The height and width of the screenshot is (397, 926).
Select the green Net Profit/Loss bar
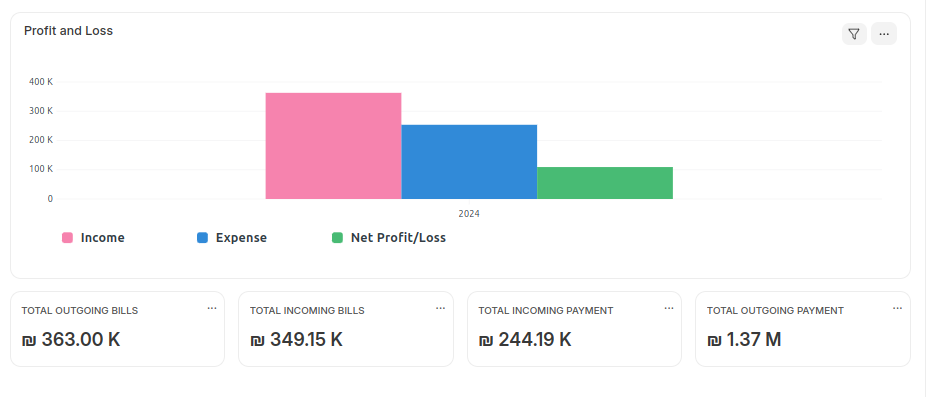pos(605,183)
